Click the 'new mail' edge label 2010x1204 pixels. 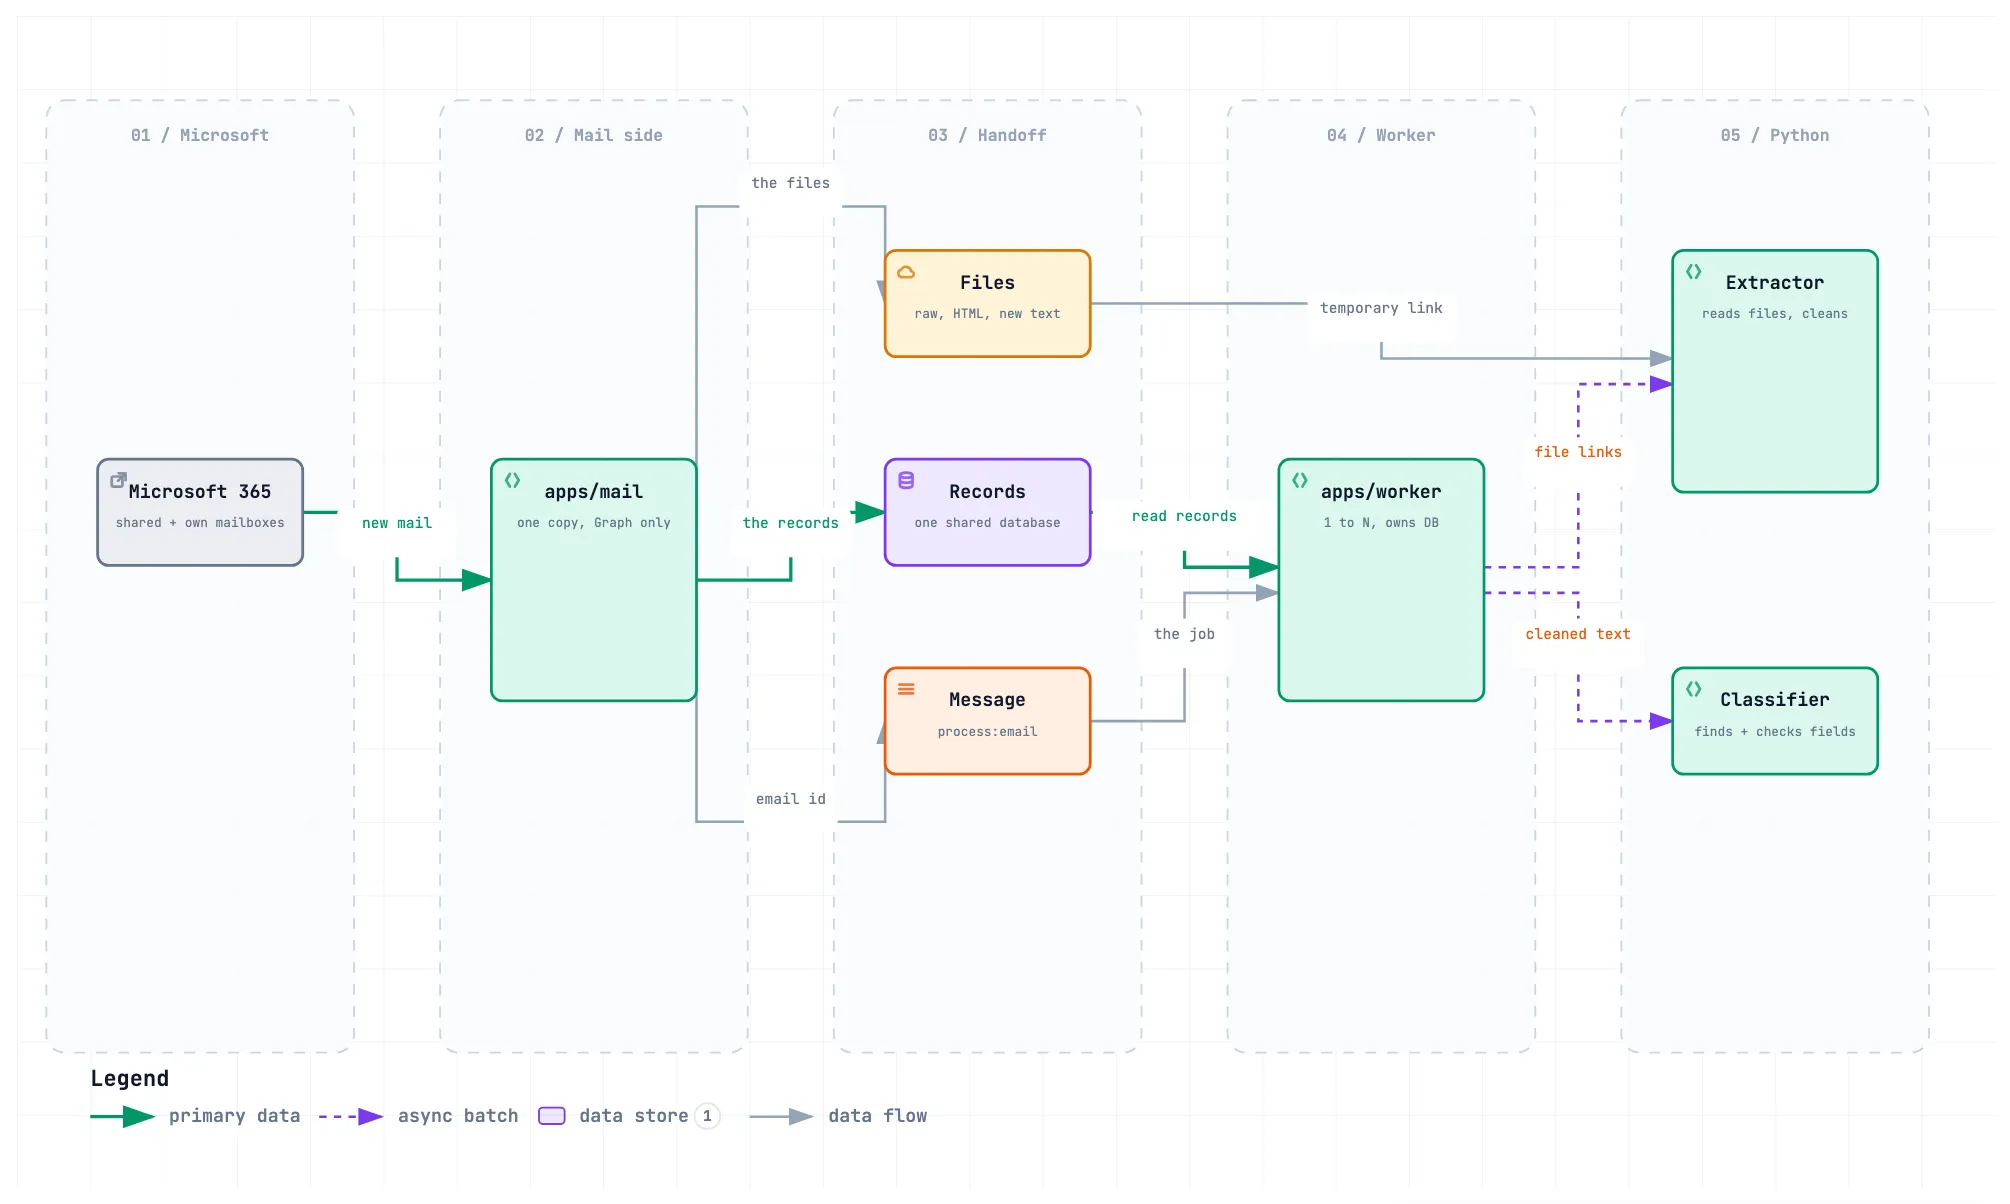(397, 523)
